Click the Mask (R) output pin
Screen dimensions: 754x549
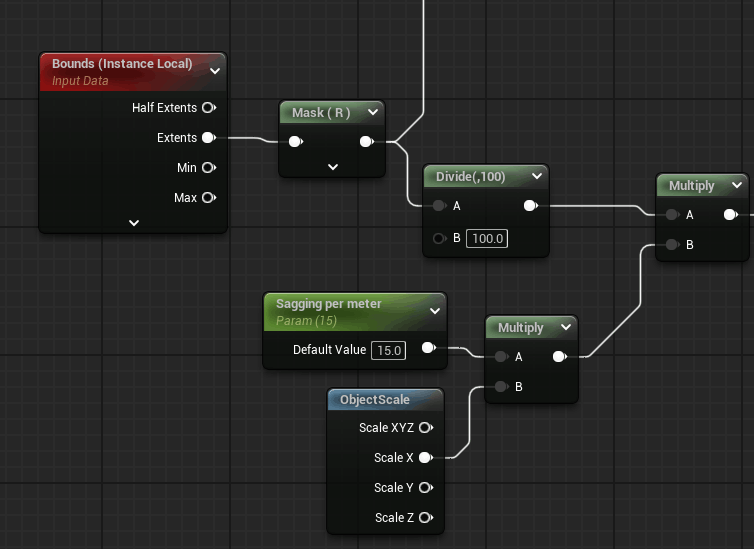click(x=366, y=141)
